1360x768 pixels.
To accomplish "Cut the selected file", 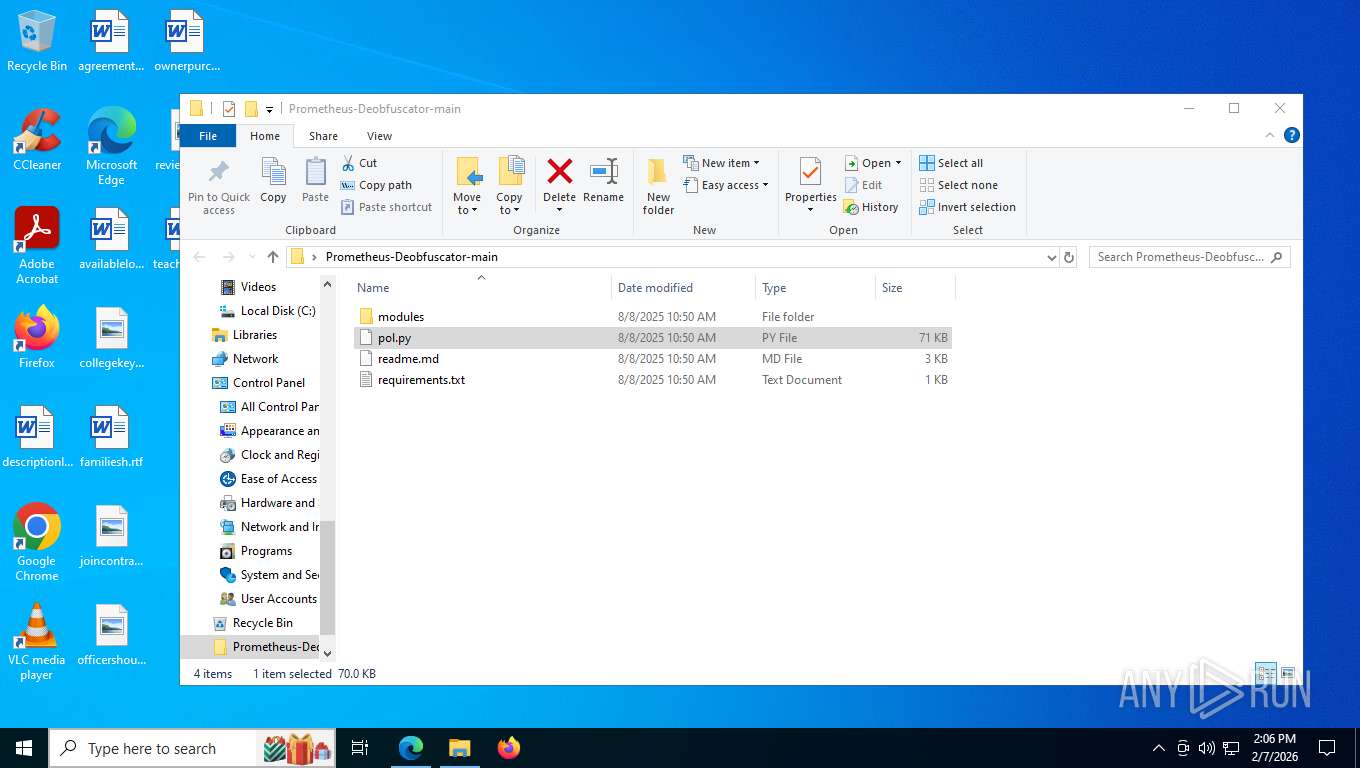I will click(359, 163).
